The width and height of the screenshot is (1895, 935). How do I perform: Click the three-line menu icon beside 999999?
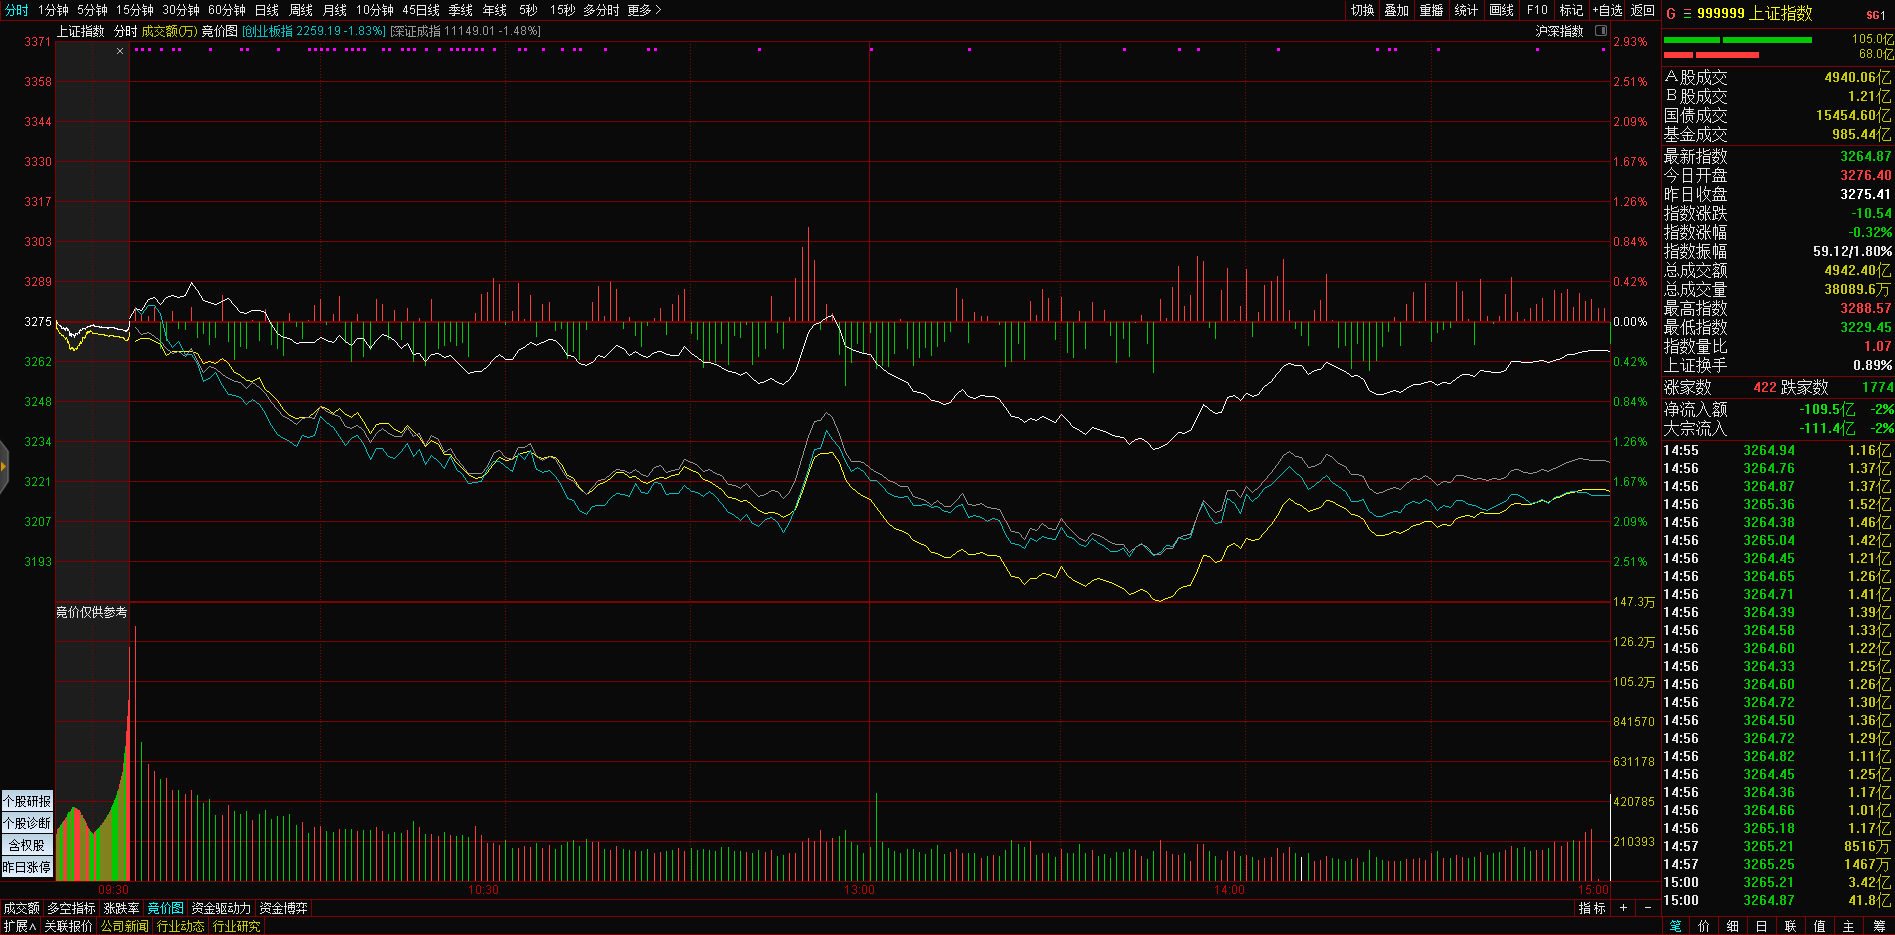pyautogui.click(x=1687, y=14)
